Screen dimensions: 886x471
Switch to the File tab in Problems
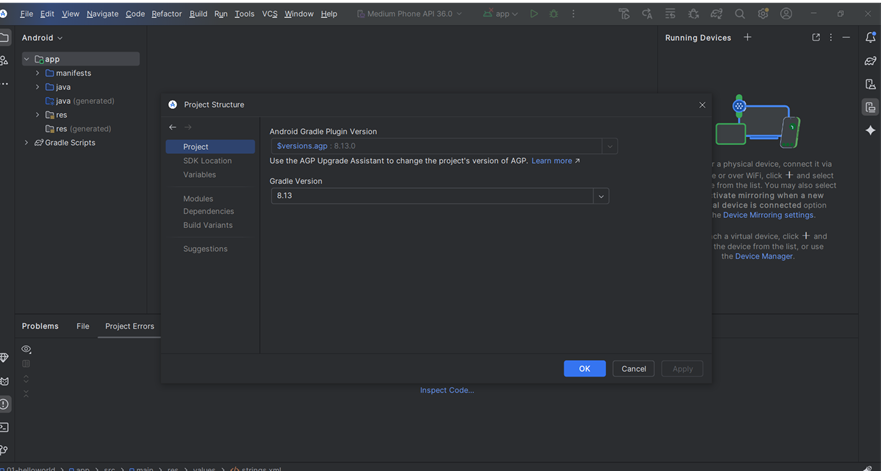point(82,326)
